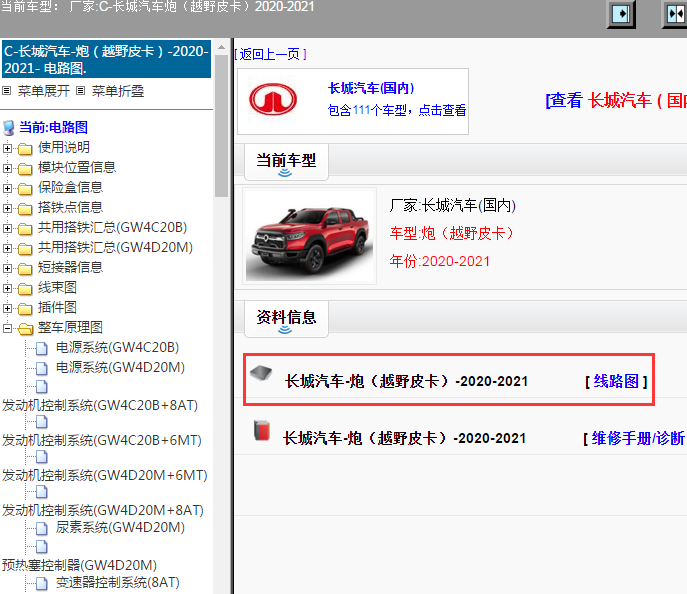This screenshot has height=594, width=687.
Task: Select the 使用说明 folder label
Action: pyautogui.click(x=64, y=147)
